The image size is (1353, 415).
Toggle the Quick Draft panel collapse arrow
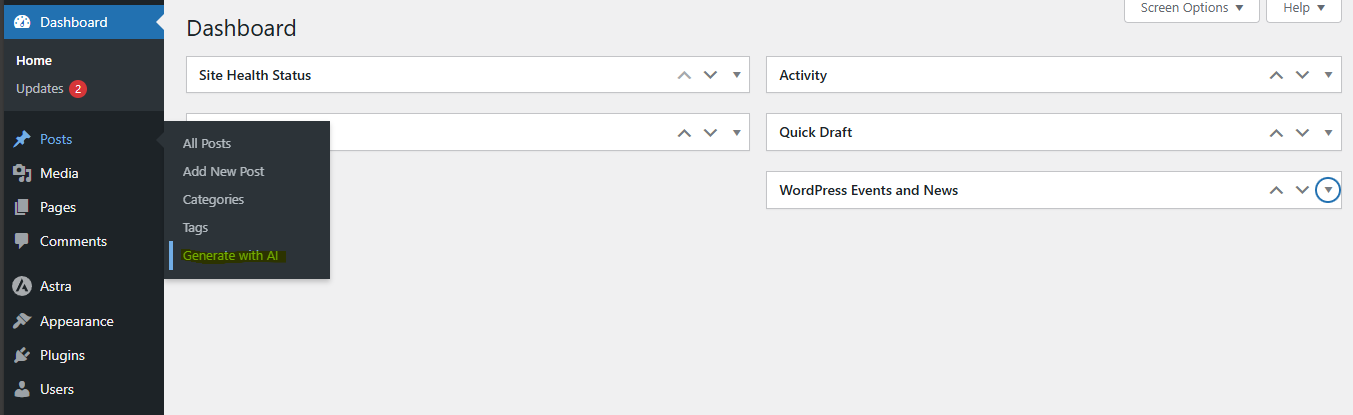pos(1328,132)
